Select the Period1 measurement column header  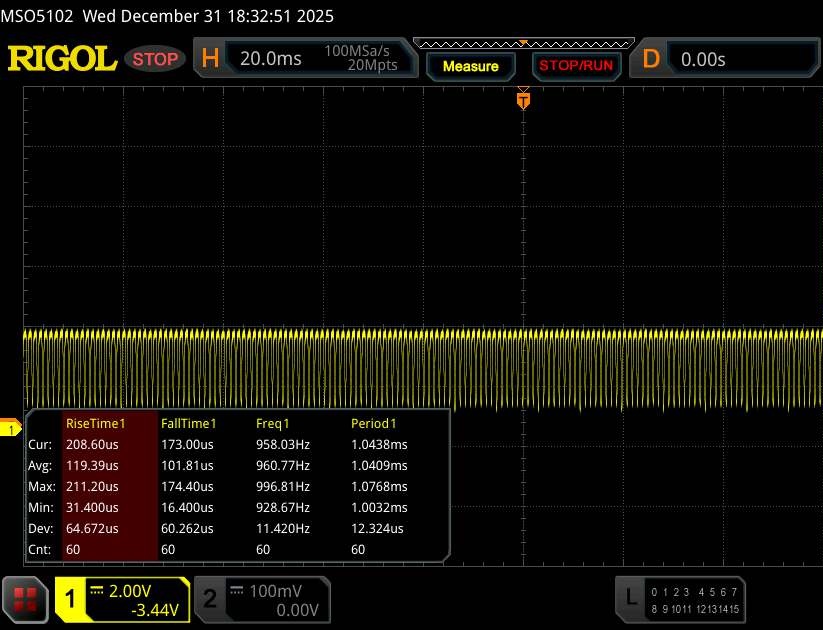(373, 424)
